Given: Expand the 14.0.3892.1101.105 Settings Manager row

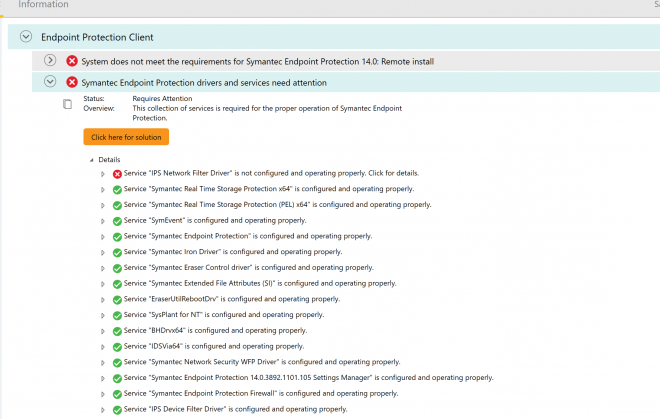Looking at the screenshot, I should click(x=102, y=379).
